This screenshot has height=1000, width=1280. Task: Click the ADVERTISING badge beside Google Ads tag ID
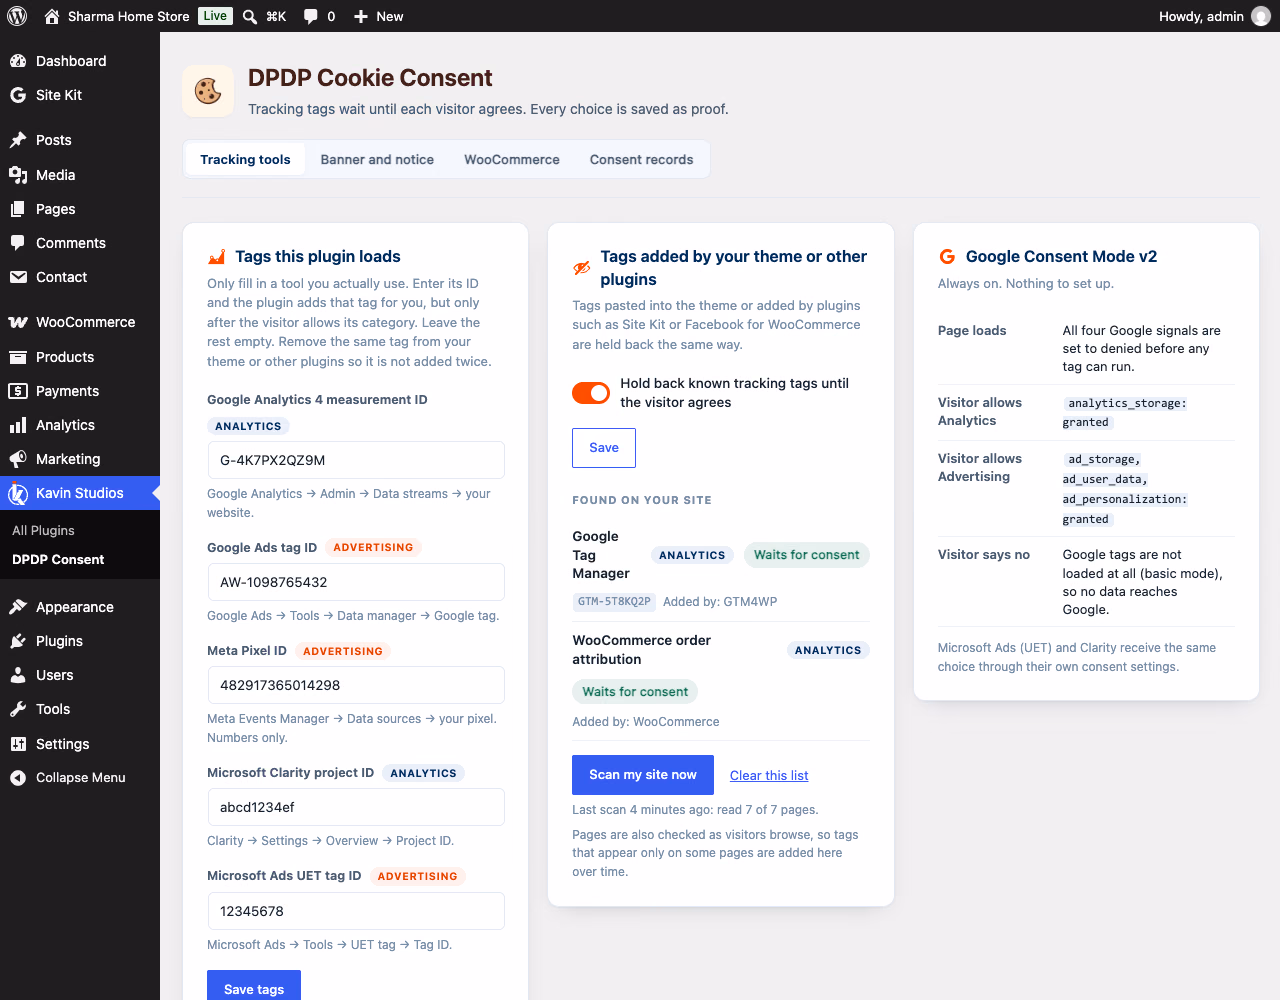373,548
